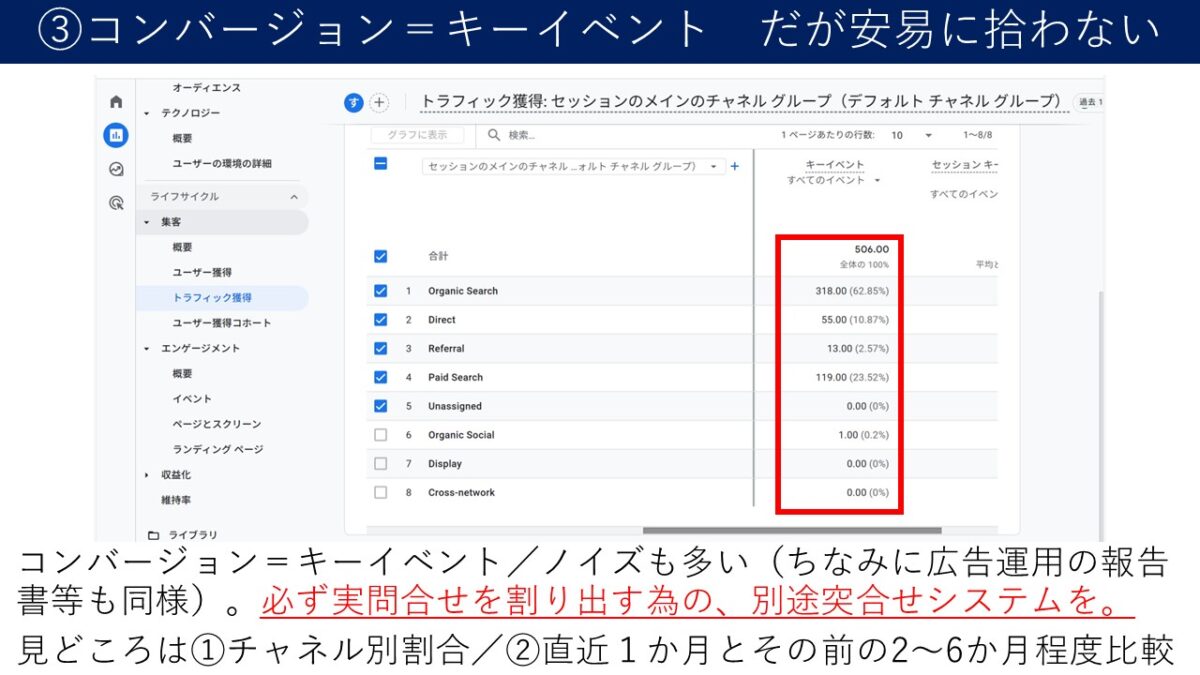1200x675 pixels.
Task: Open the ライブラリ folder icon
Action: coord(153,535)
